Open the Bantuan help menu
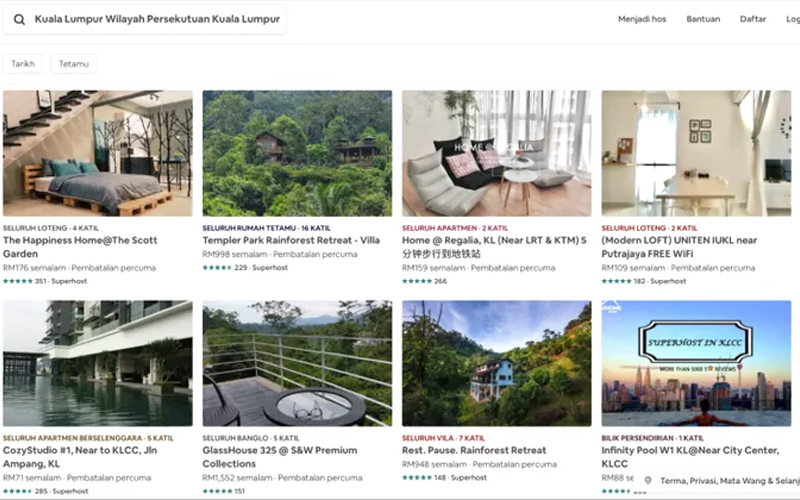The image size is (800, 500). click(703, 19)
